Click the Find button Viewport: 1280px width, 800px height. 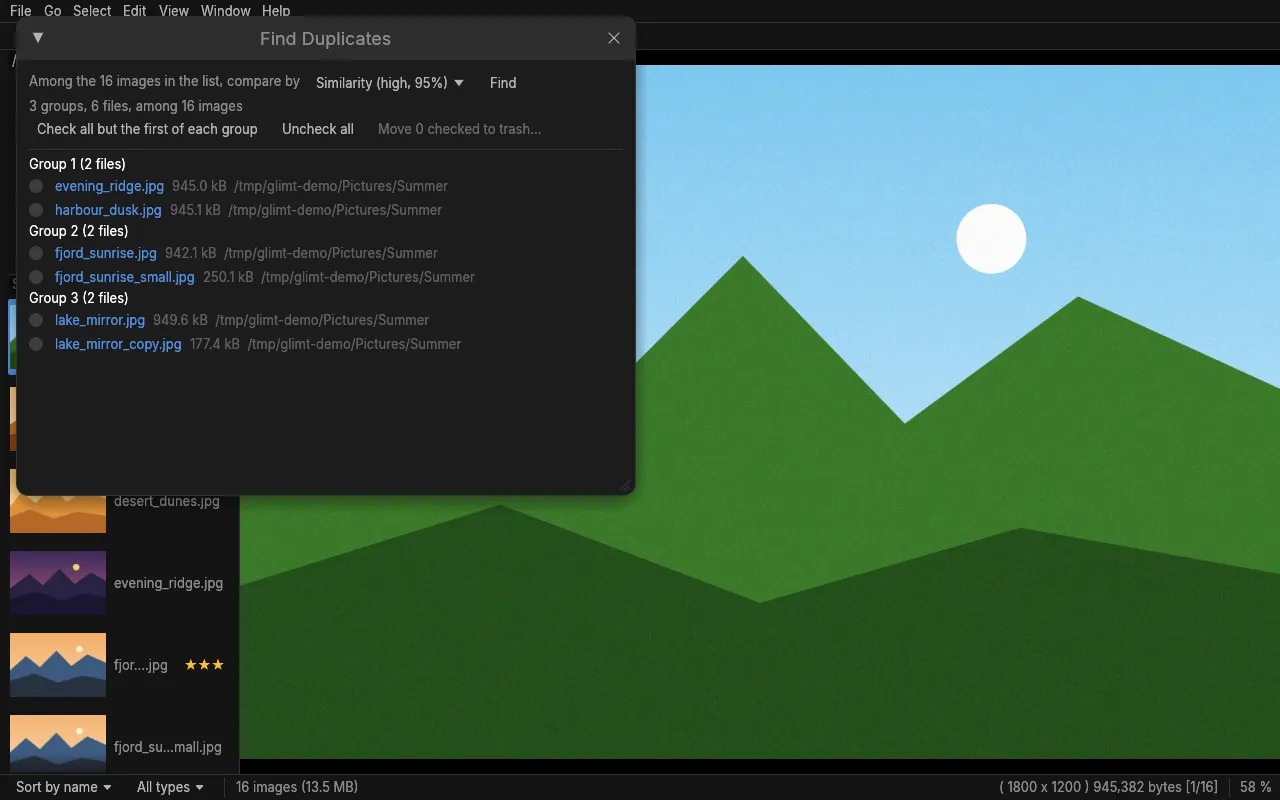point(503,83)
